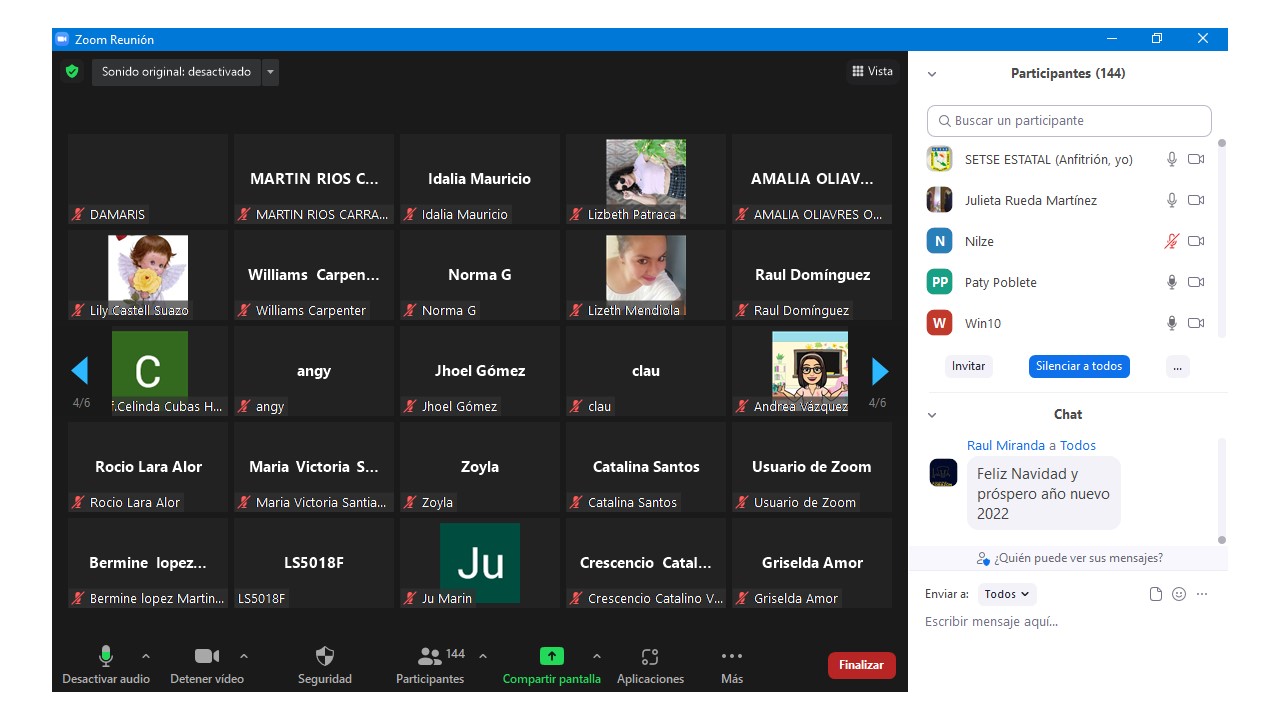Click Nilze blue N avatar
The width and height of the screenshot is (1280, 720).
pyautogui.click(x=939, y=241)
